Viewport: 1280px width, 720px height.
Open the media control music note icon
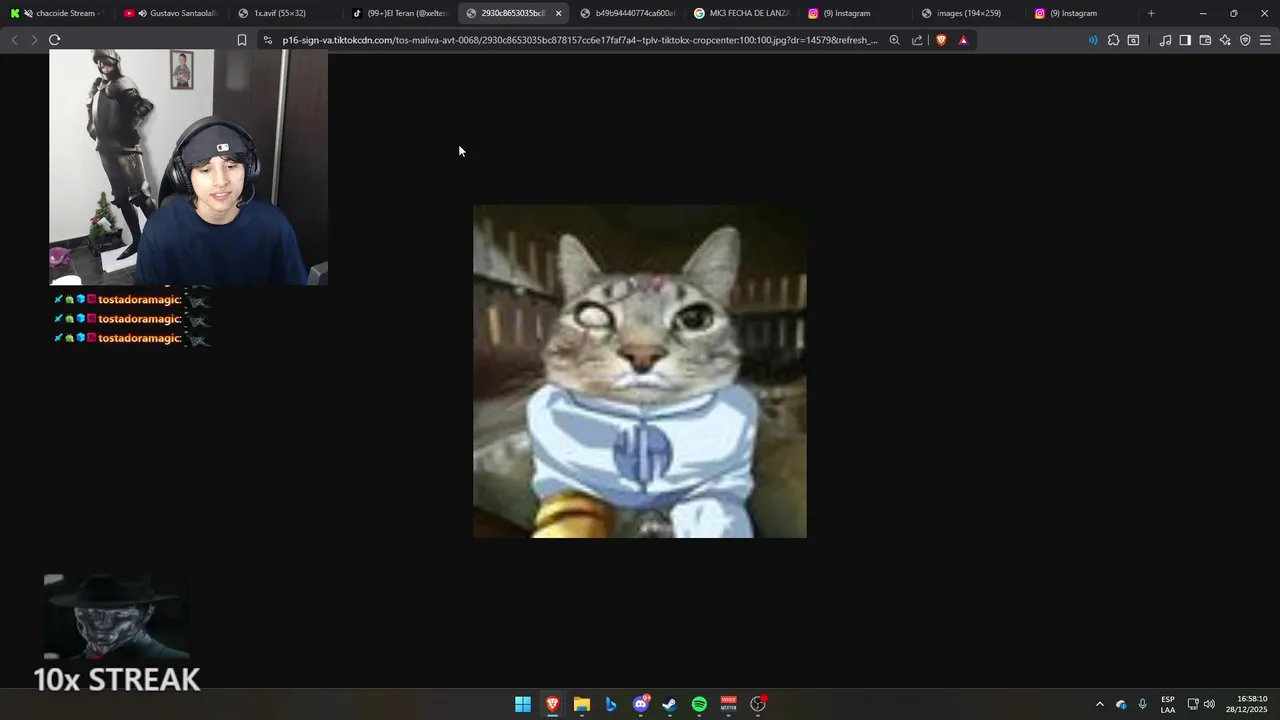tap(1165, 40)
